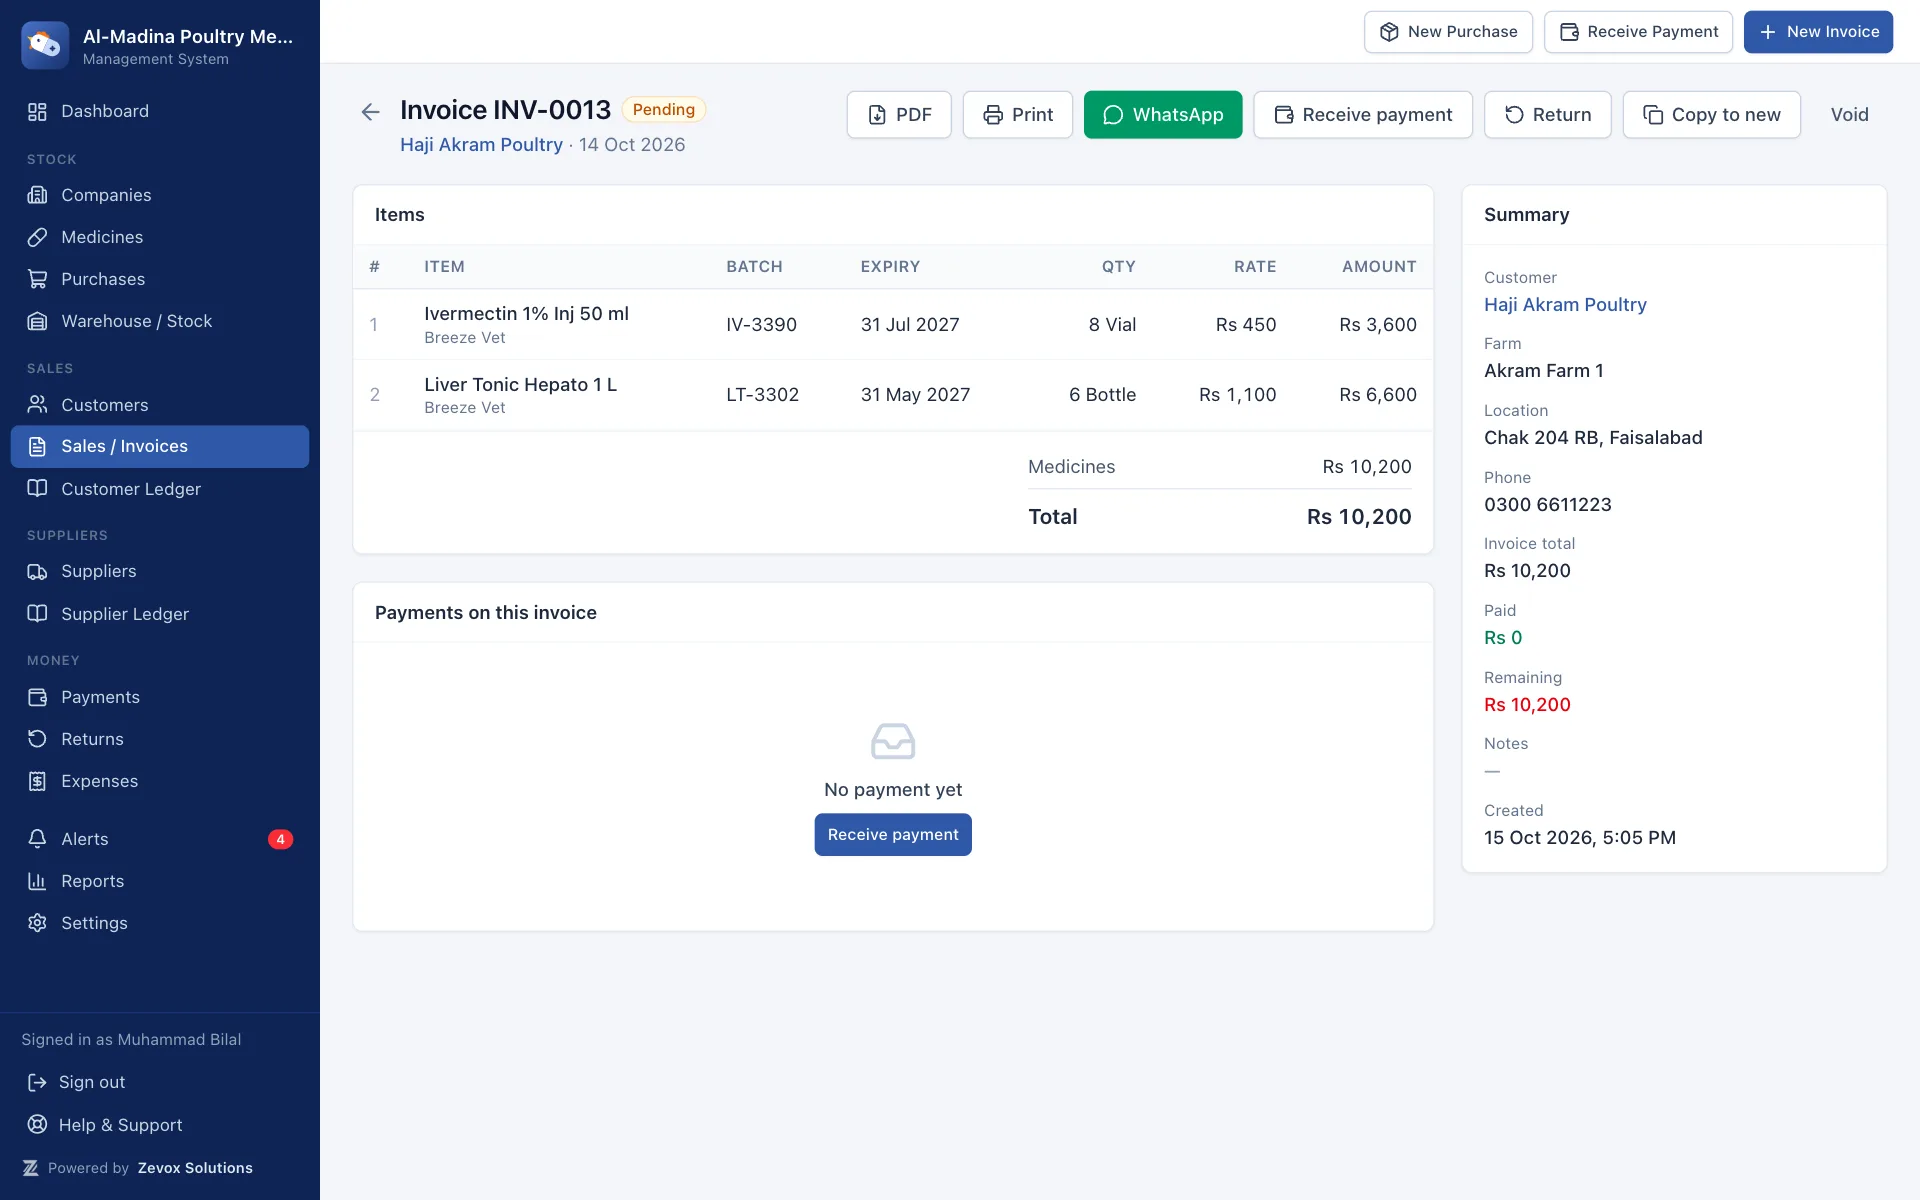Open Haji Akram Poultry link under invoice title
Image resolution: width=1920 pixels, height=1200 pixels.
[481, 144]
